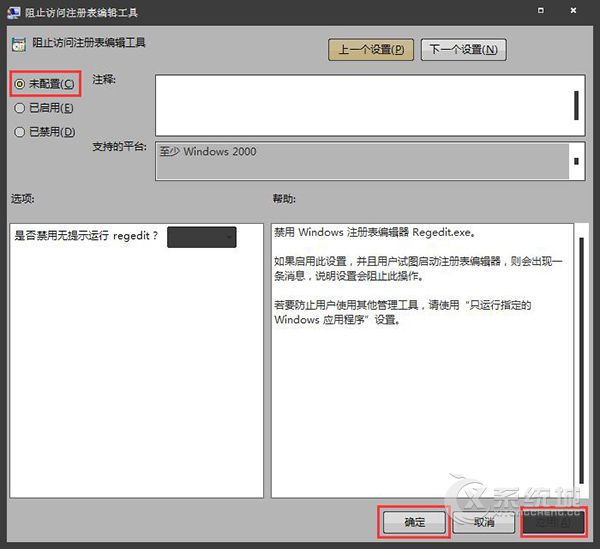
Task: Click the help text '禁用 Windows 注册表编辑器 Regedit.exe。'
Action: tap(375, 232)
